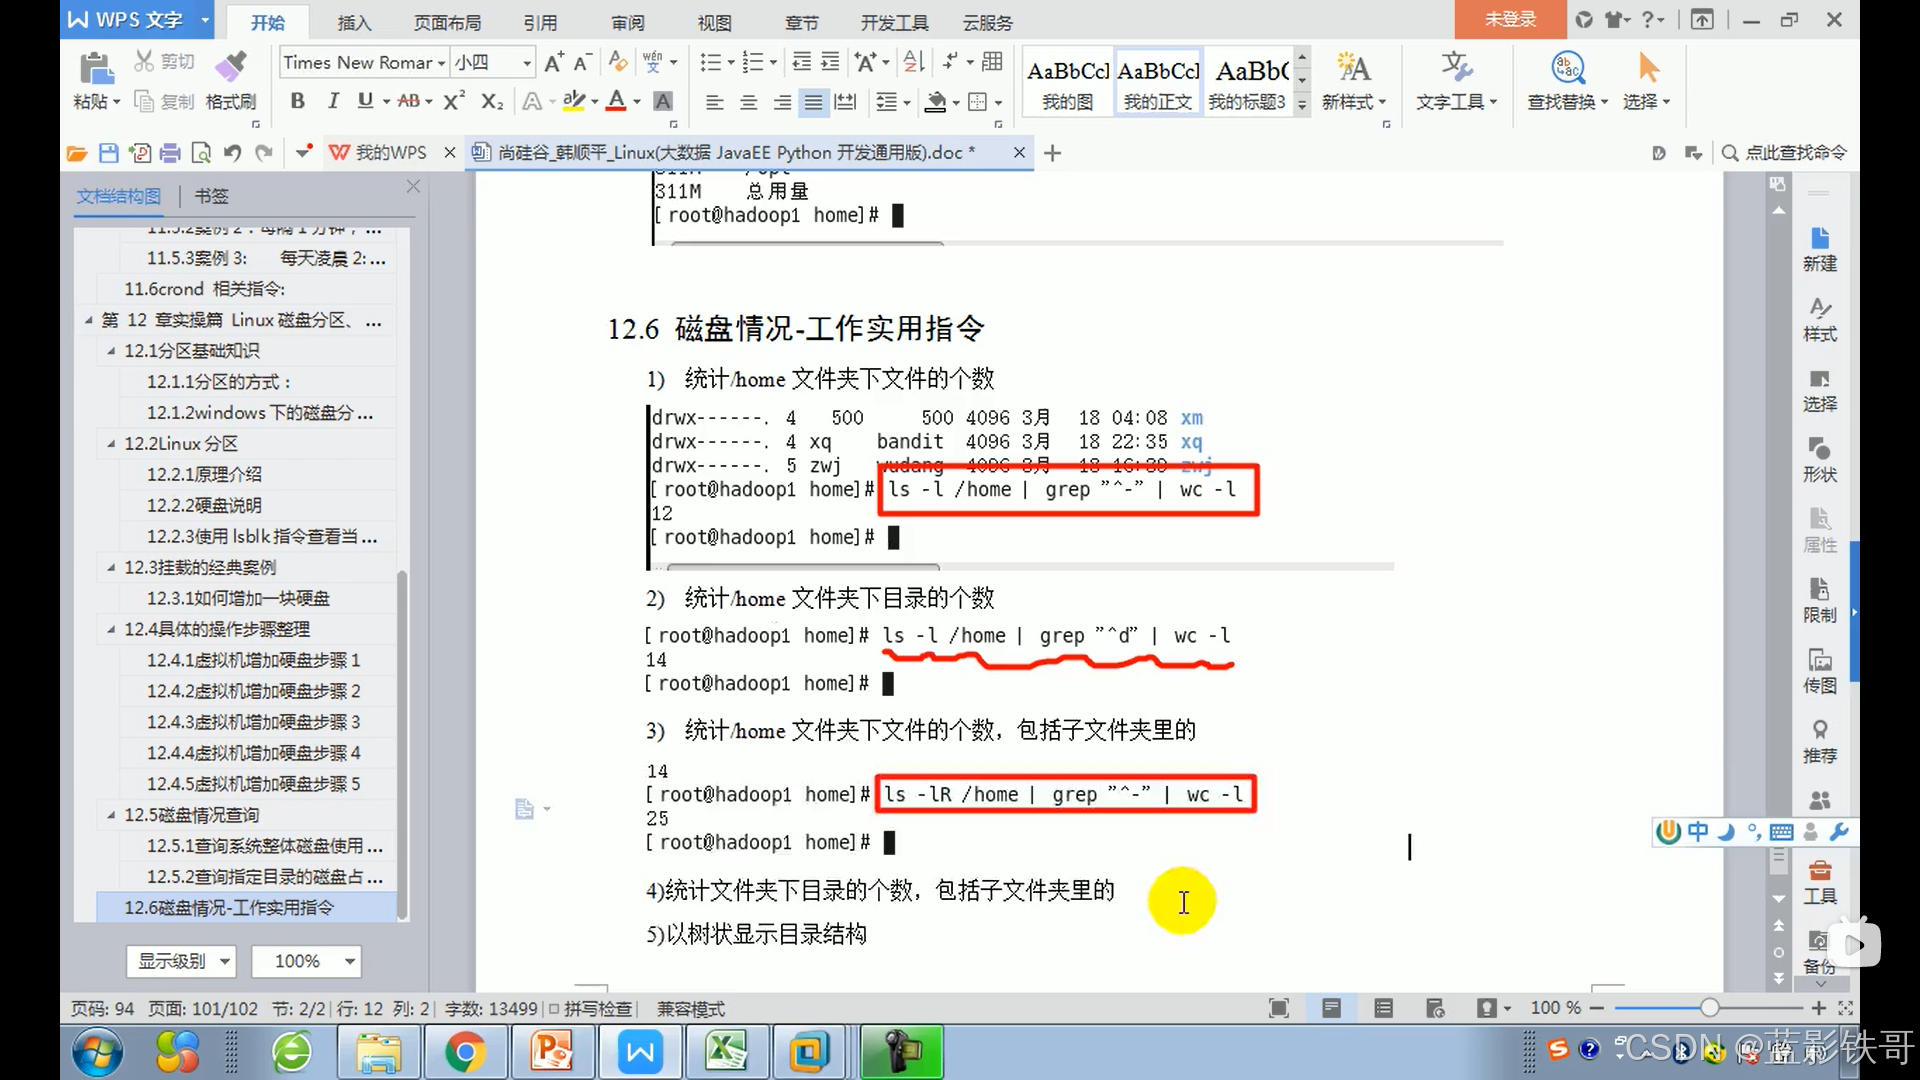
Task: Collapse the 12.4 outline tree node
Action: point(111,629)
